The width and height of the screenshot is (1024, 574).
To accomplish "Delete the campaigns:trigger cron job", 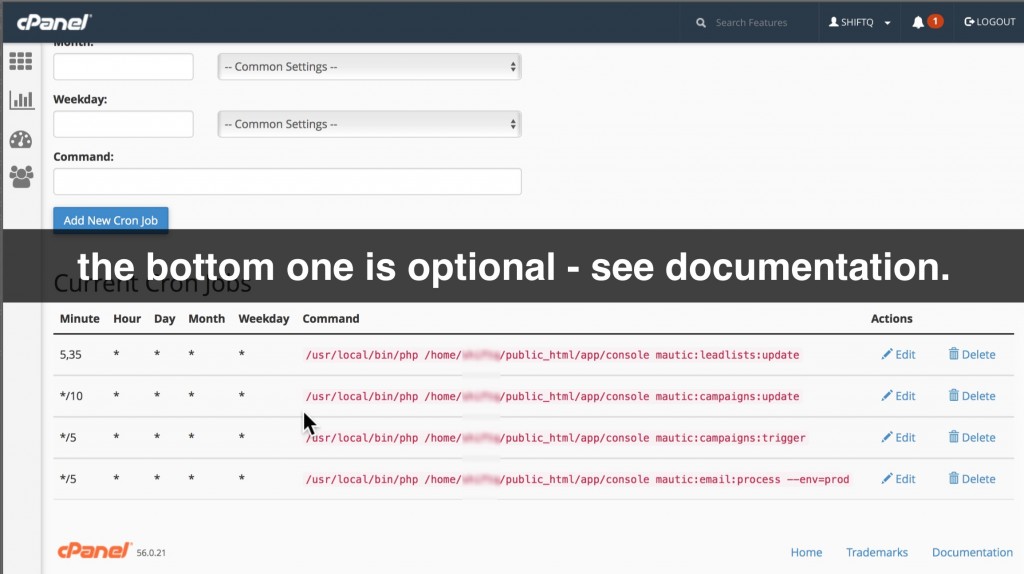I will pos(972,438).
